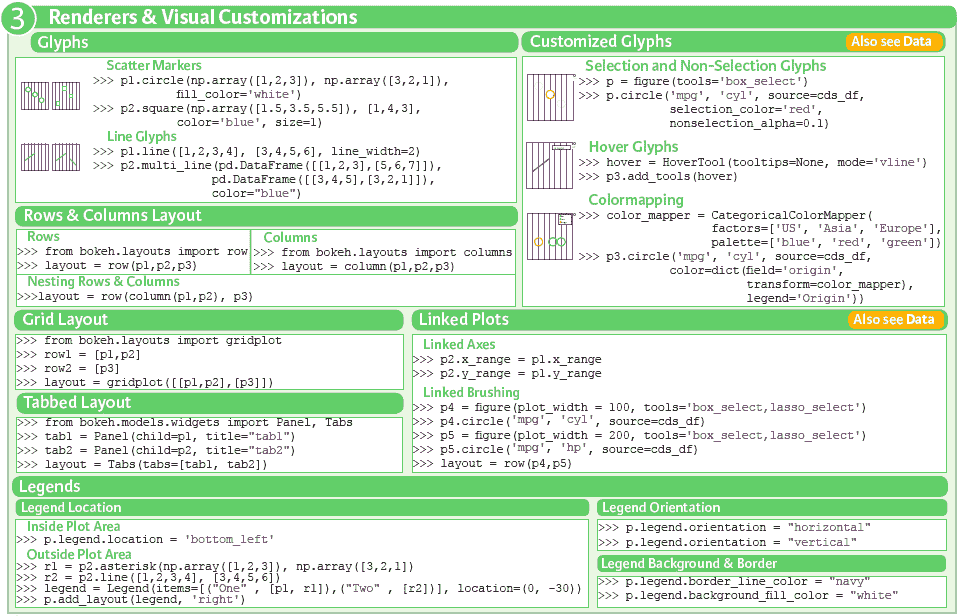The image size is (961, 616).
Task: Select the Tabbed Layout section header
Action: pyautogui.click(x=78, y=403)
